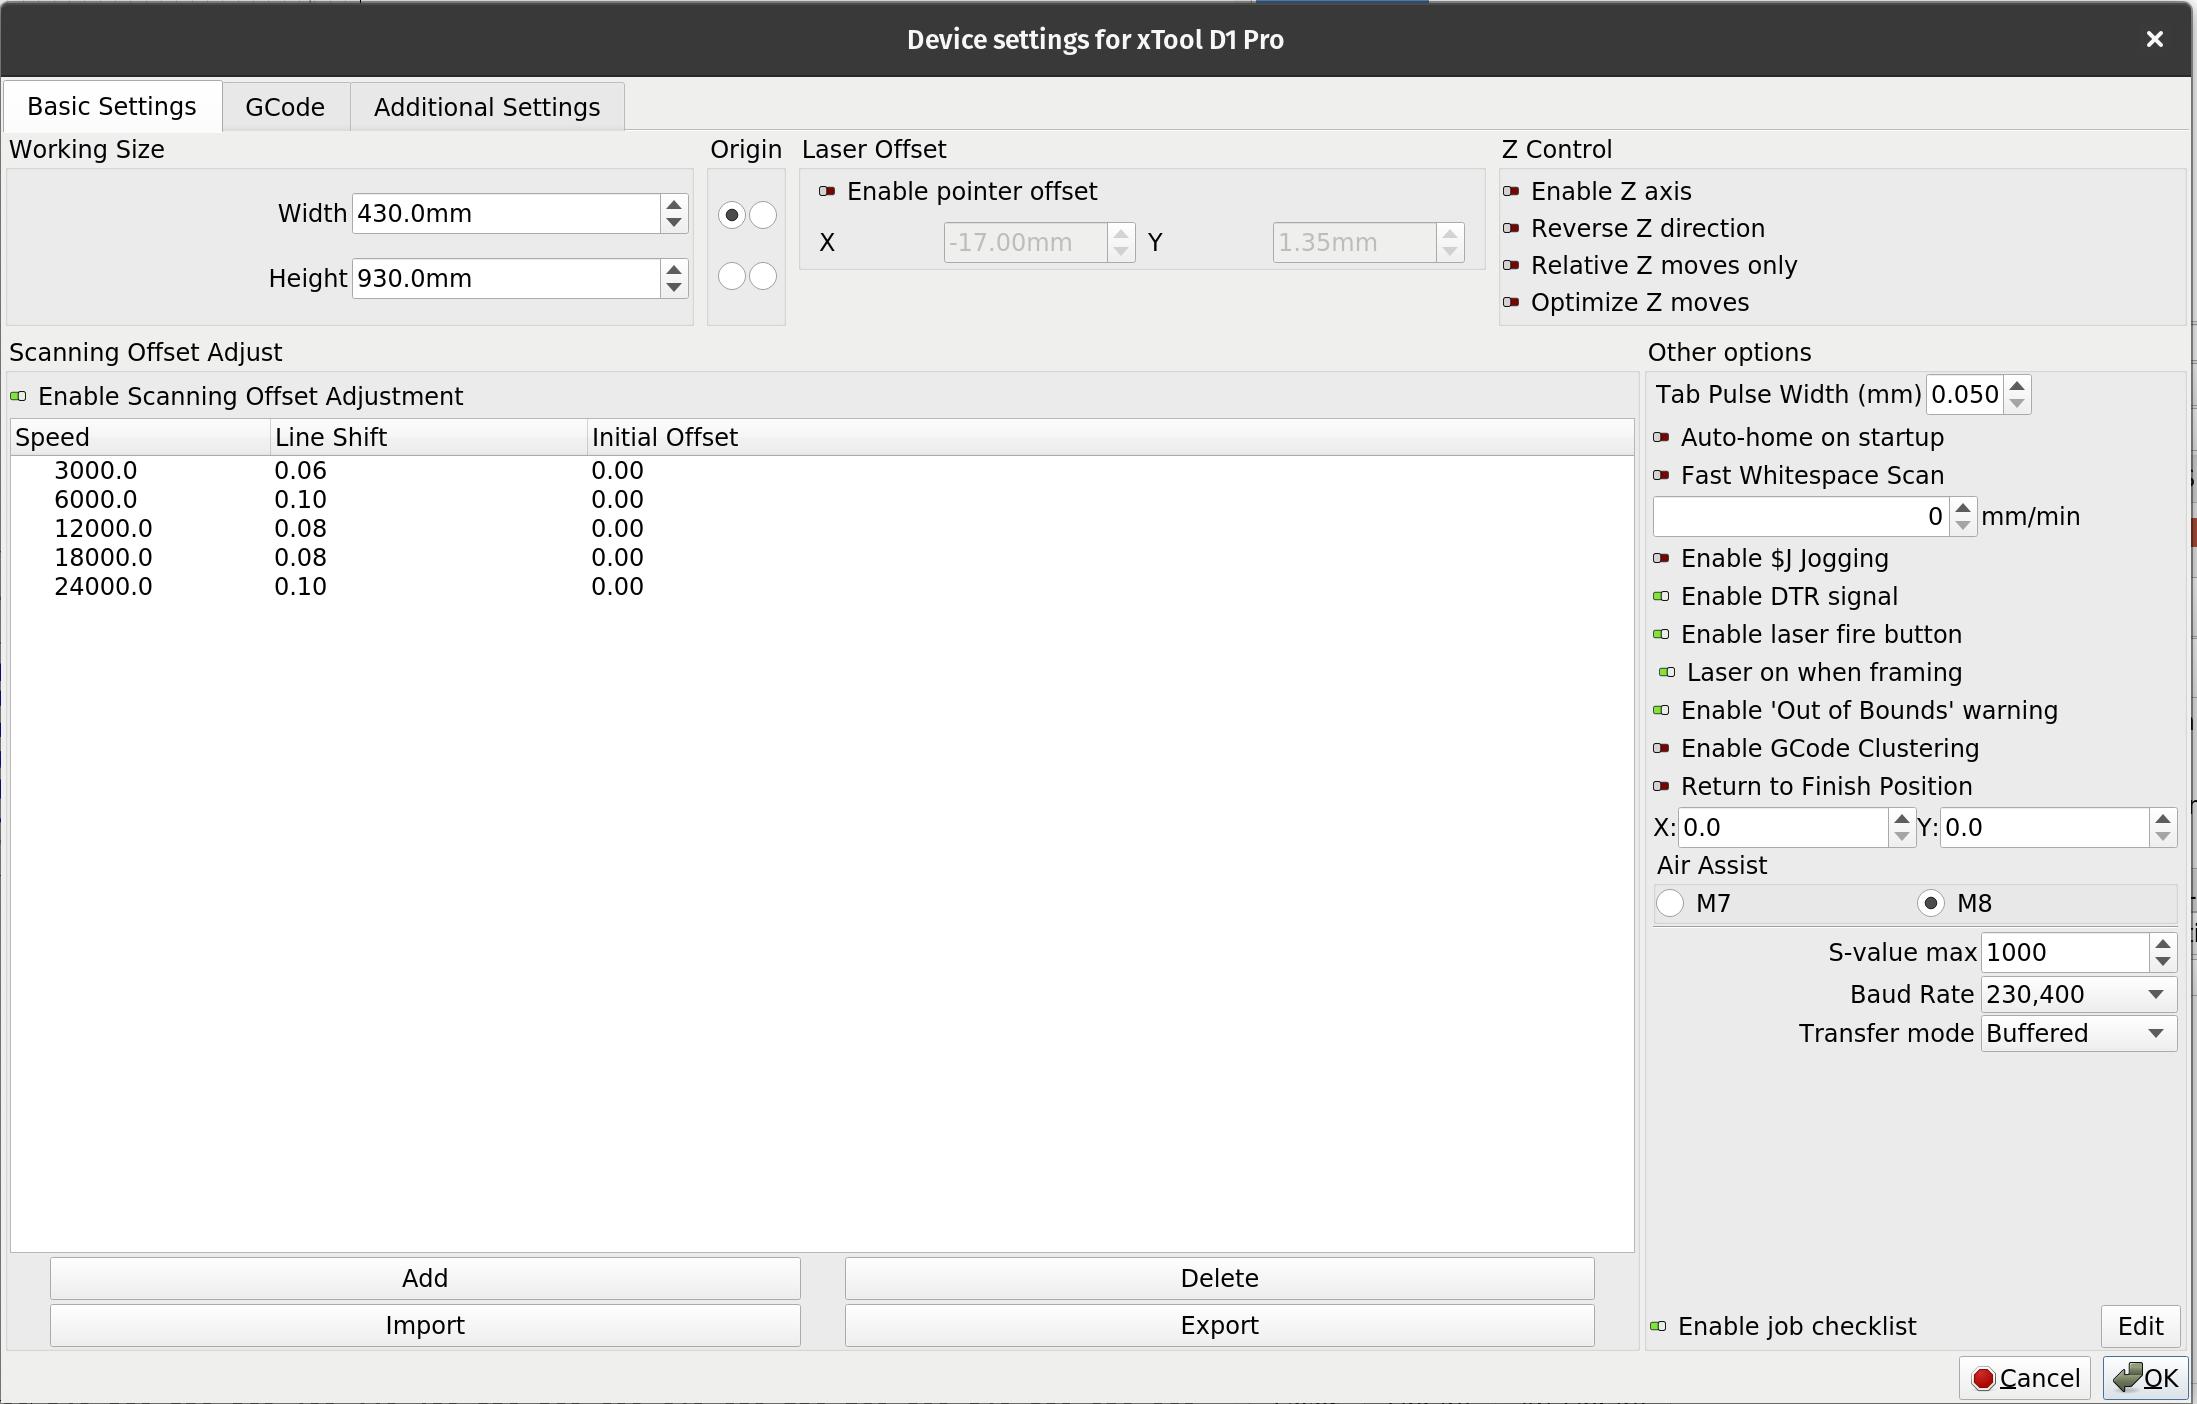Image resolution: width=2197 pixels, height=1404 pixels.
Task: Click the Import button
Action: pyautogui.click(x=425, y=1326)
